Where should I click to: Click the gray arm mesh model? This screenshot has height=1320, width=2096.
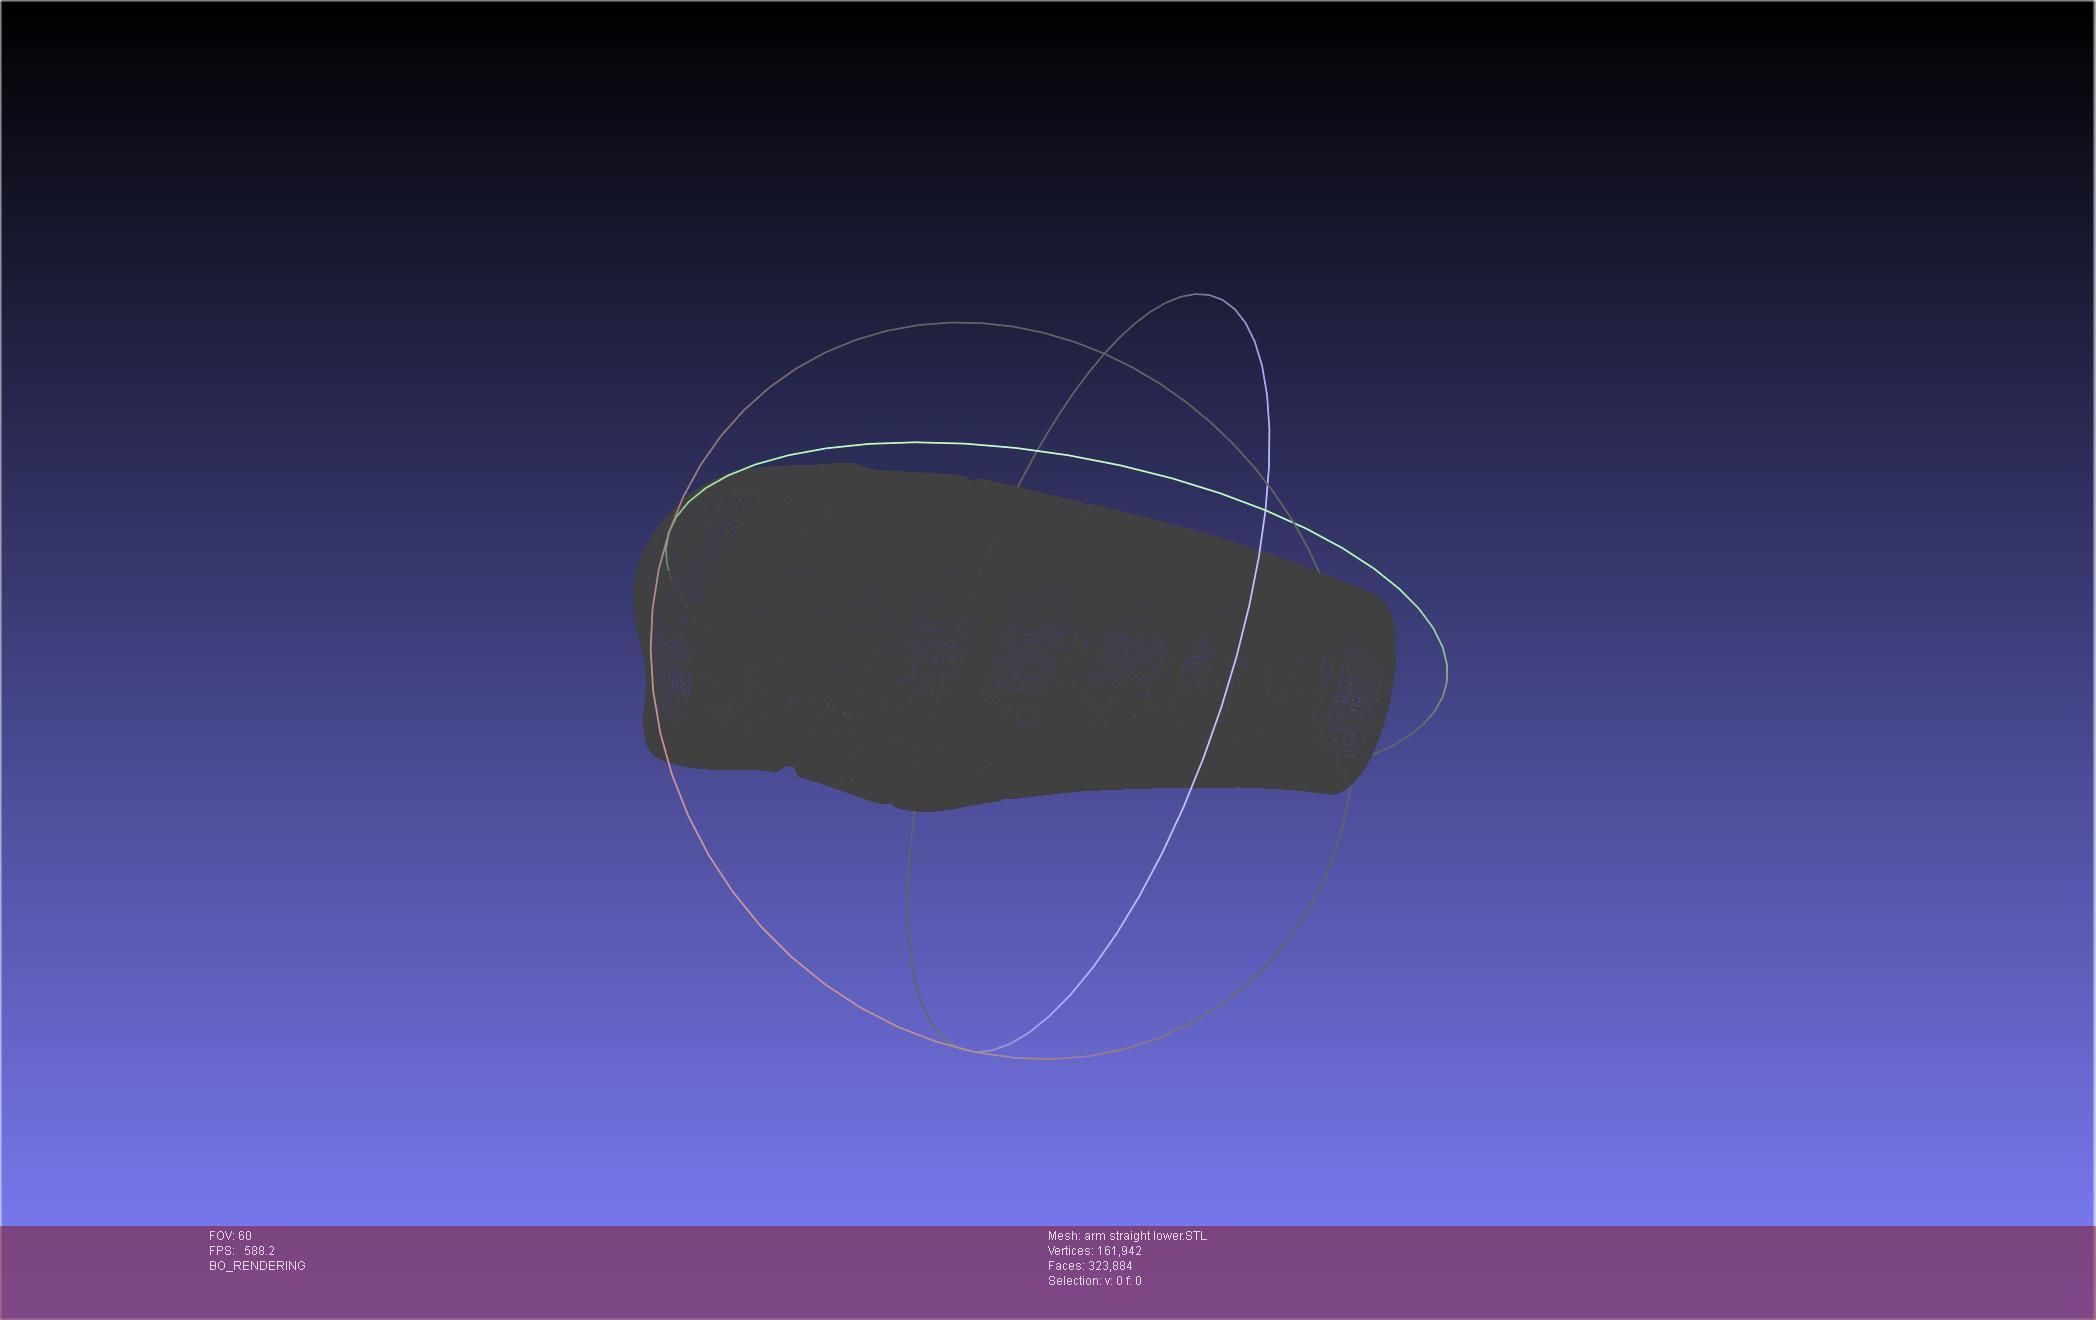(x=1000, y=640)
